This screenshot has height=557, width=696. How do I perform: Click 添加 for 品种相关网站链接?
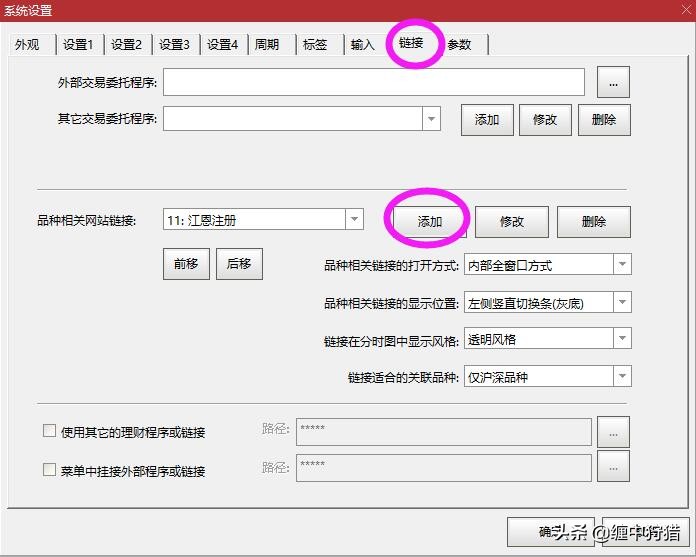430,221
